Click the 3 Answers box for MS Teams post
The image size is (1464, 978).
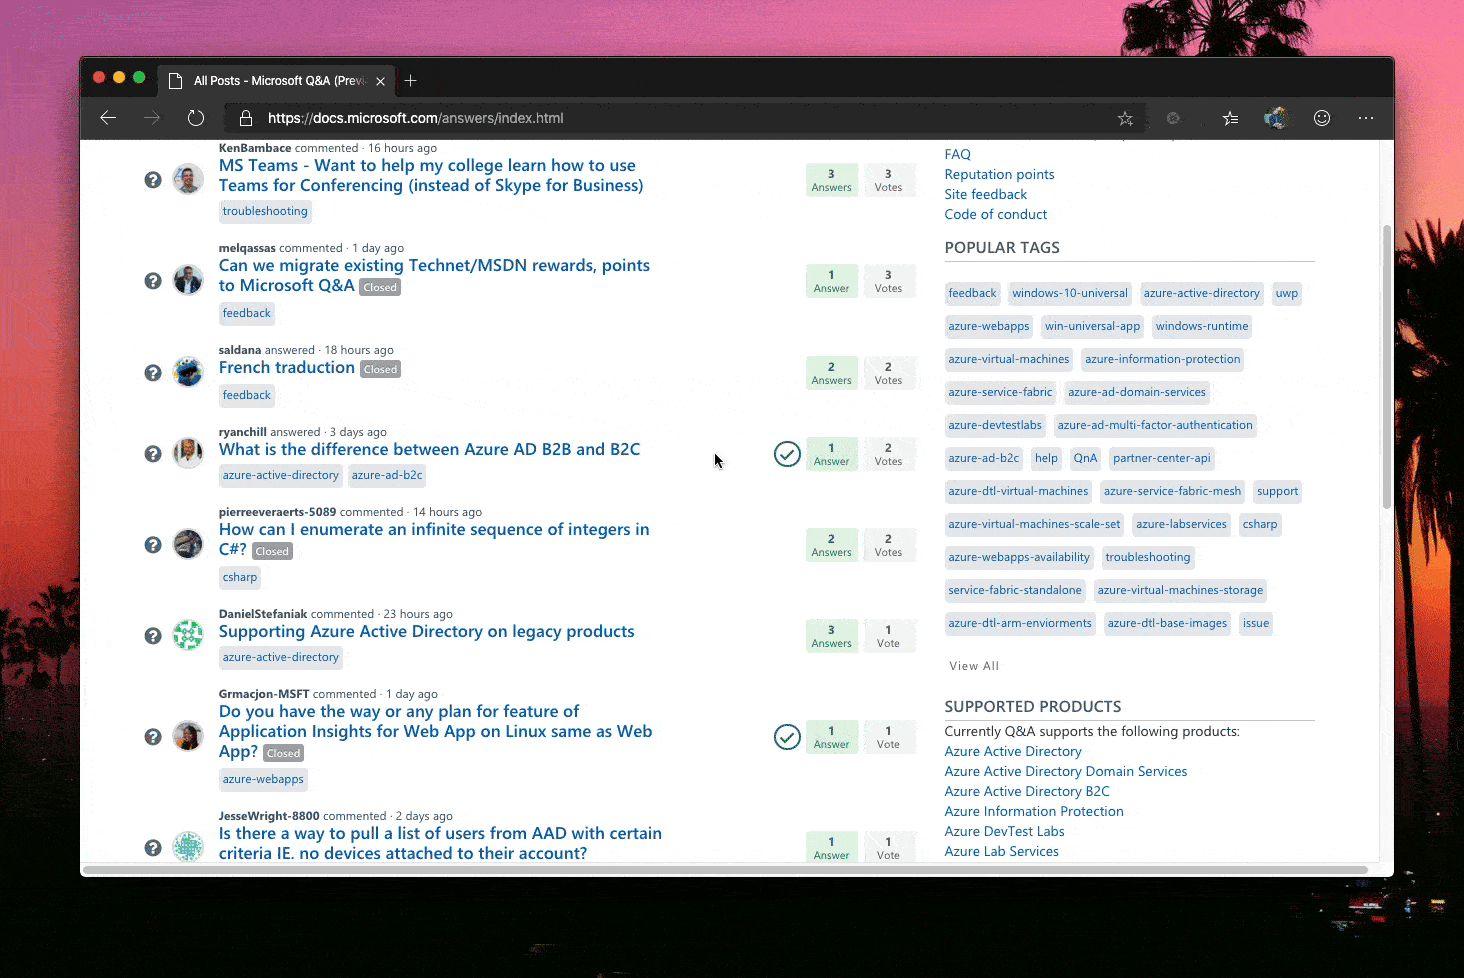[x=832, y=180]
